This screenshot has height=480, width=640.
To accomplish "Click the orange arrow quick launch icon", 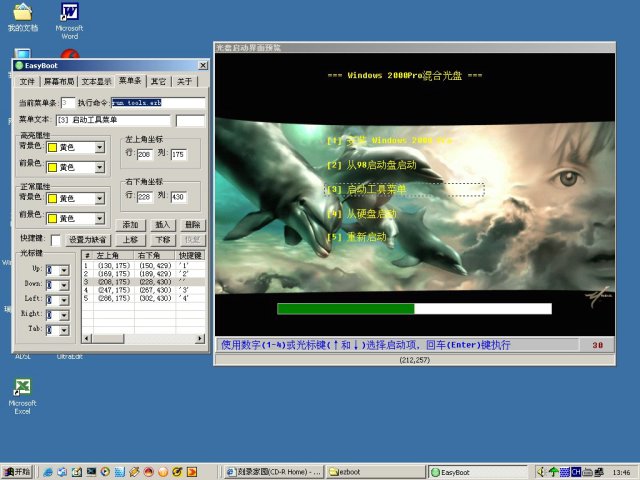I will 192,472.
